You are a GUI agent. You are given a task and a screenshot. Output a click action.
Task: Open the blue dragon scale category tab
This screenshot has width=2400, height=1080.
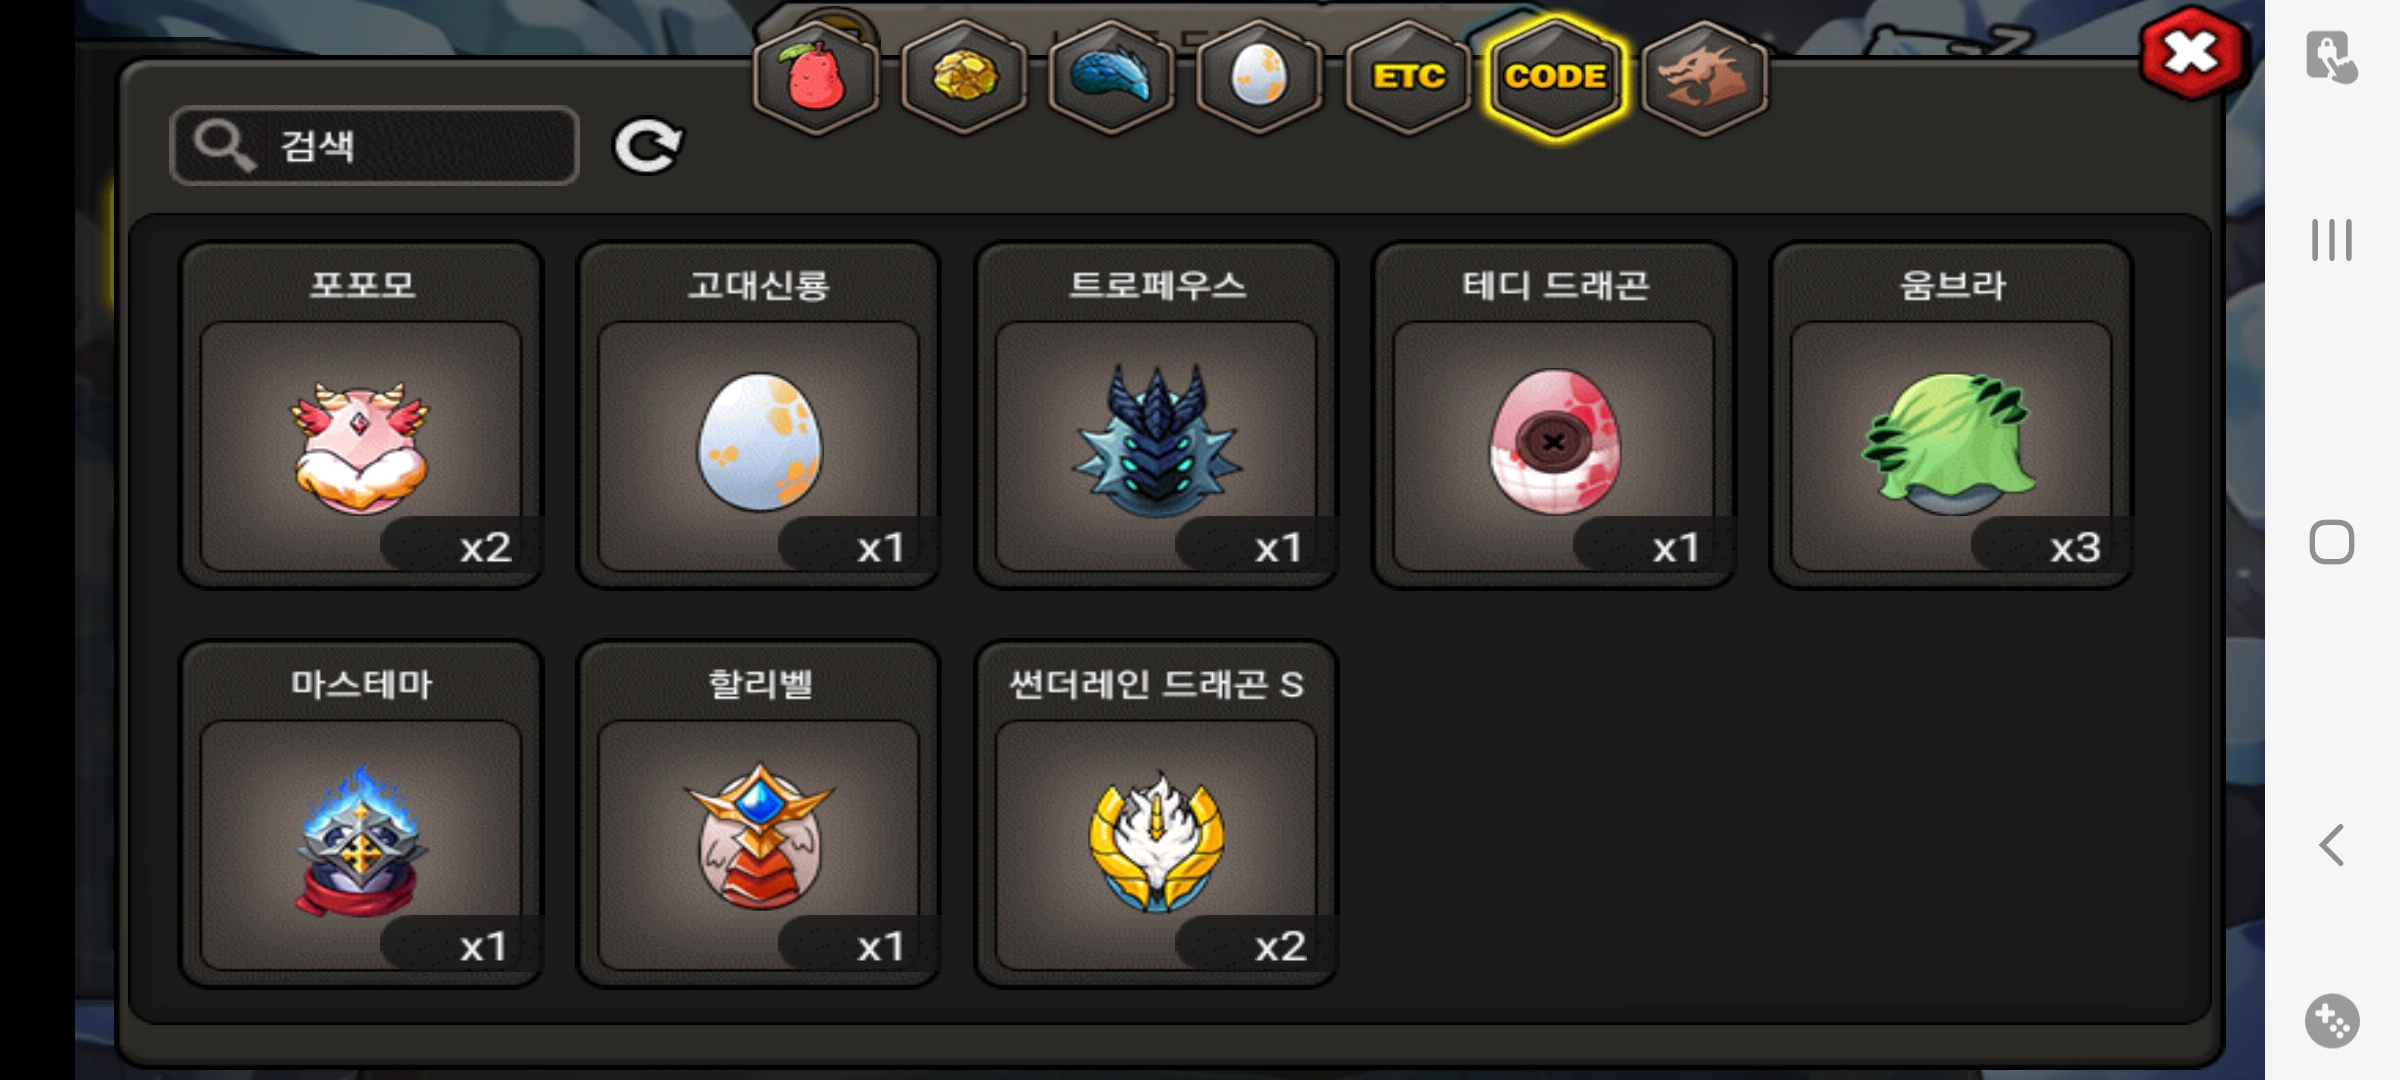1111,77
